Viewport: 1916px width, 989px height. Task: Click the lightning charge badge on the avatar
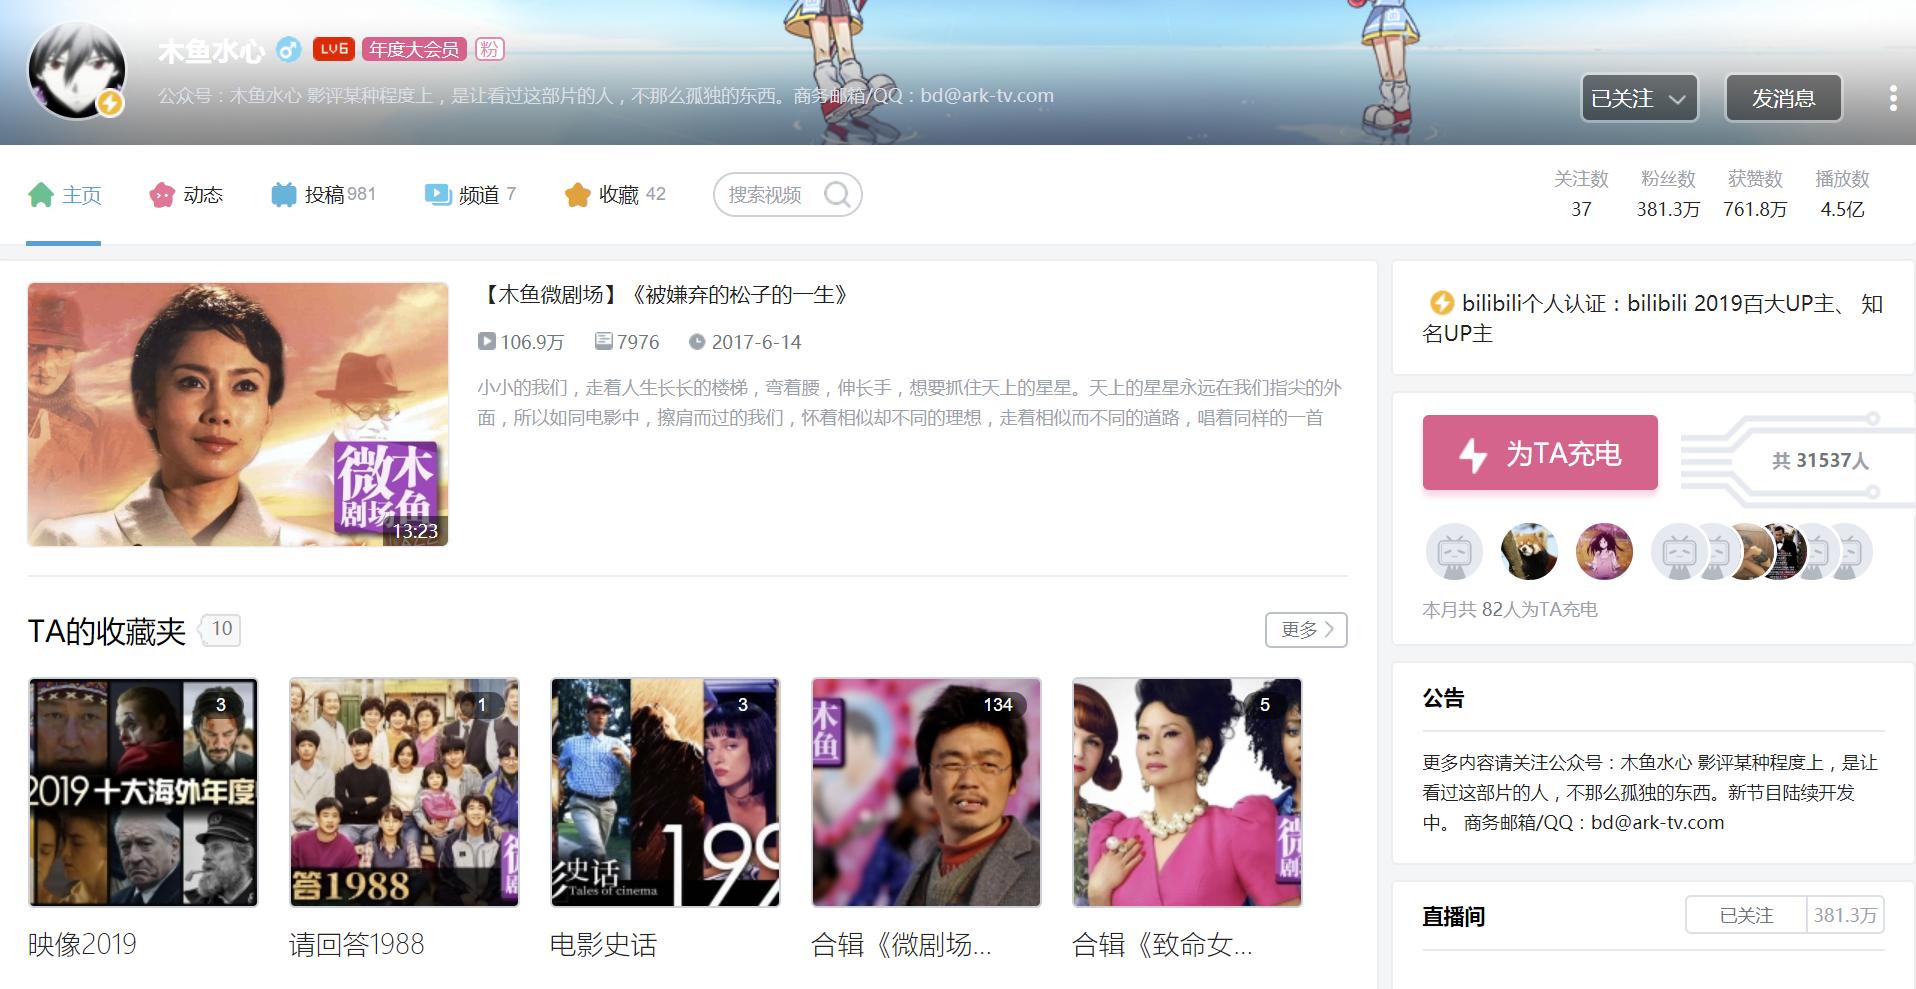tap(109, 103)
